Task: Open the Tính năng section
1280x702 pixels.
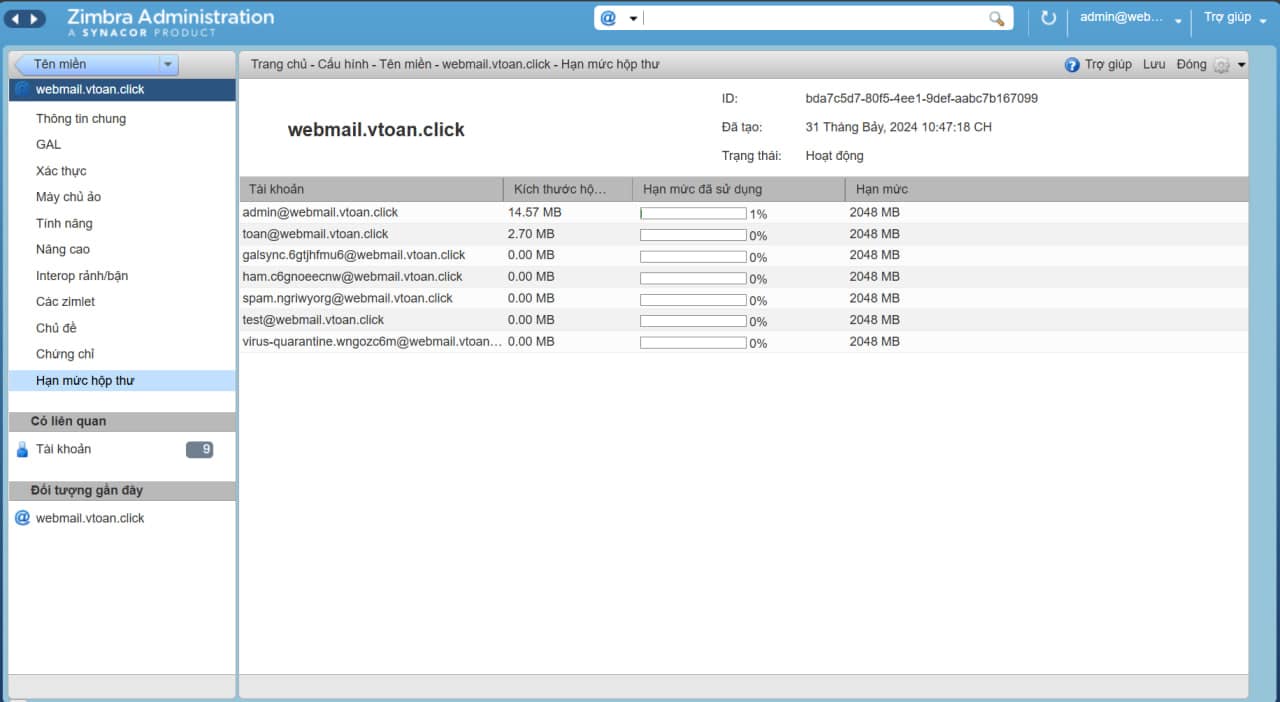Action: (x=64, y=223)
